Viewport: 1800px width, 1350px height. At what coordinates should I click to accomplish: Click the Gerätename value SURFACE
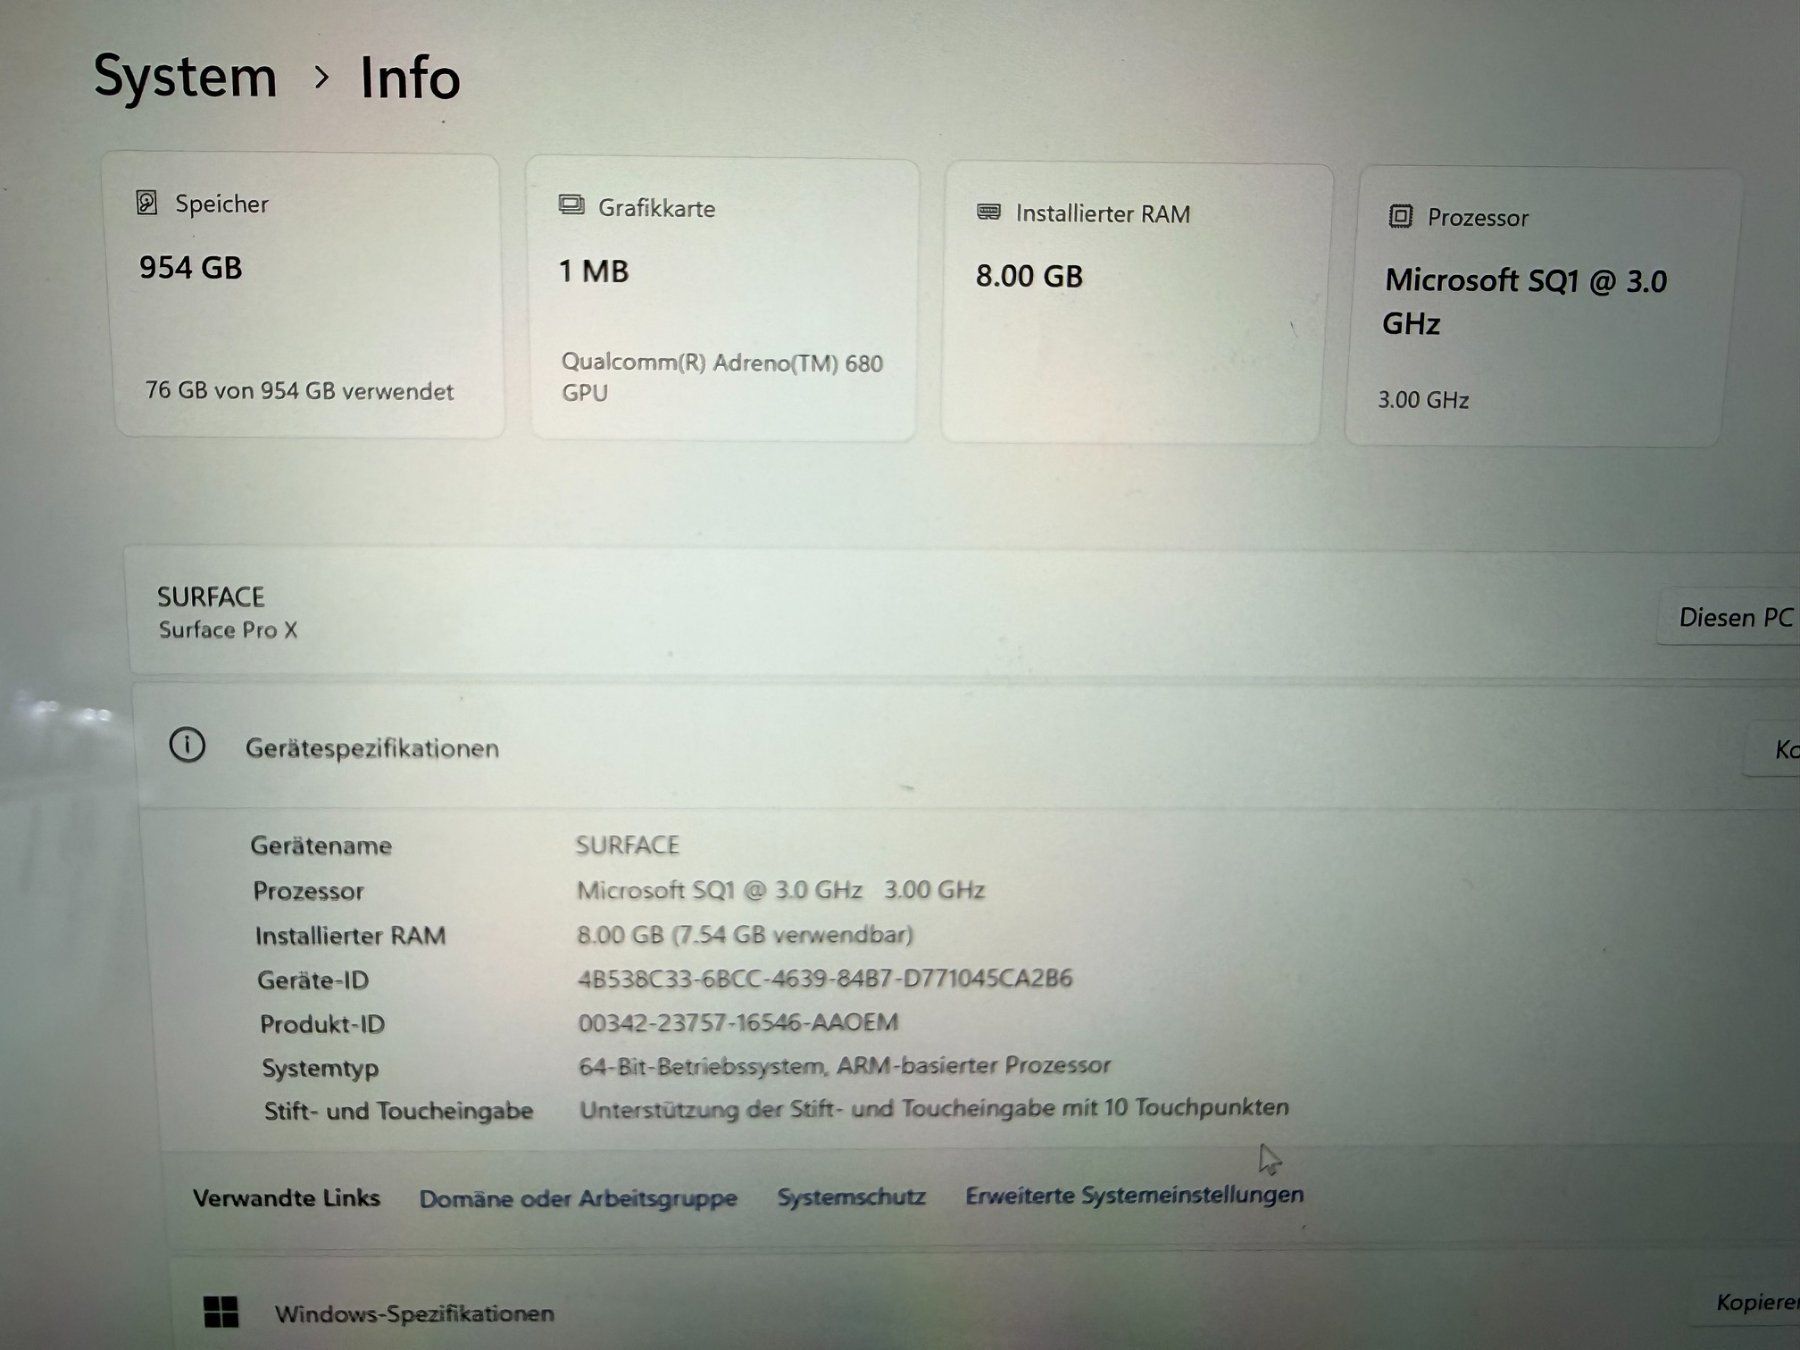tap(627, 845)
